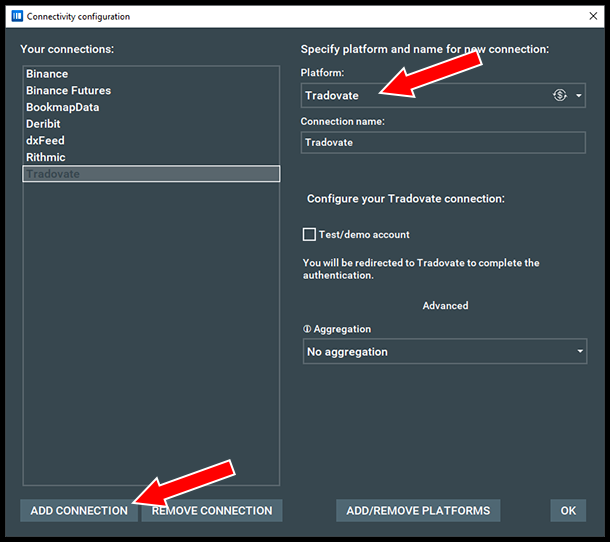Image resolution: width=610 pixels, height=542 pixels.
Task: Select the highlighted Tradovate connection
Action: pos(151,174)
